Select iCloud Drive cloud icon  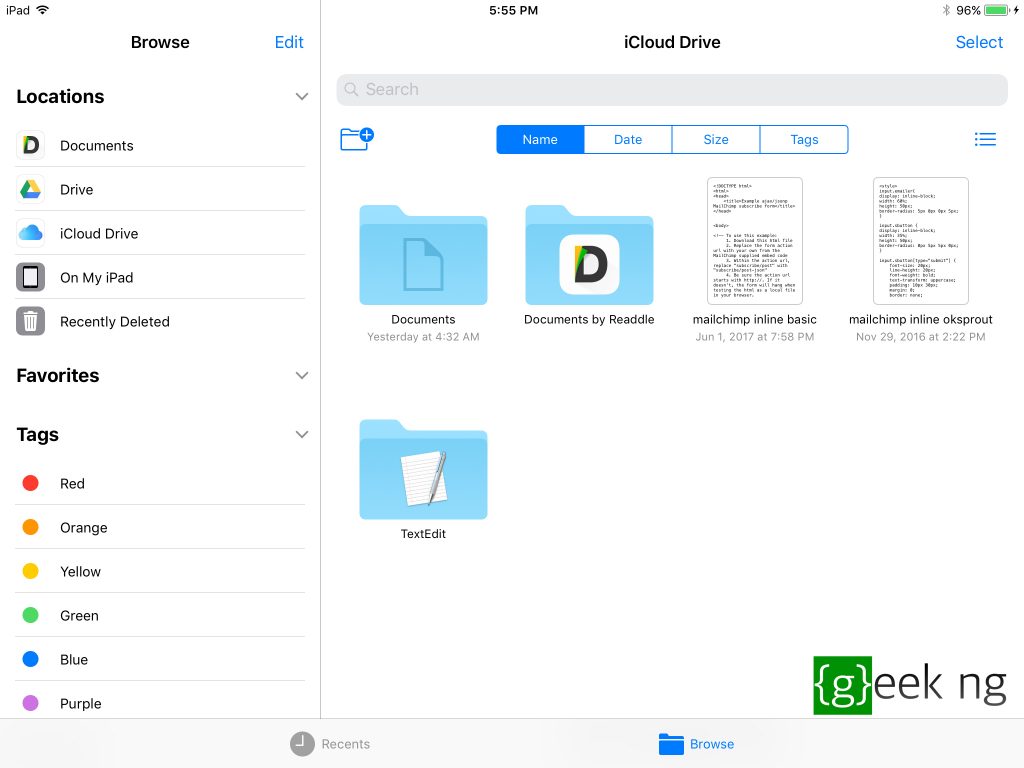[x=31, y=233]
